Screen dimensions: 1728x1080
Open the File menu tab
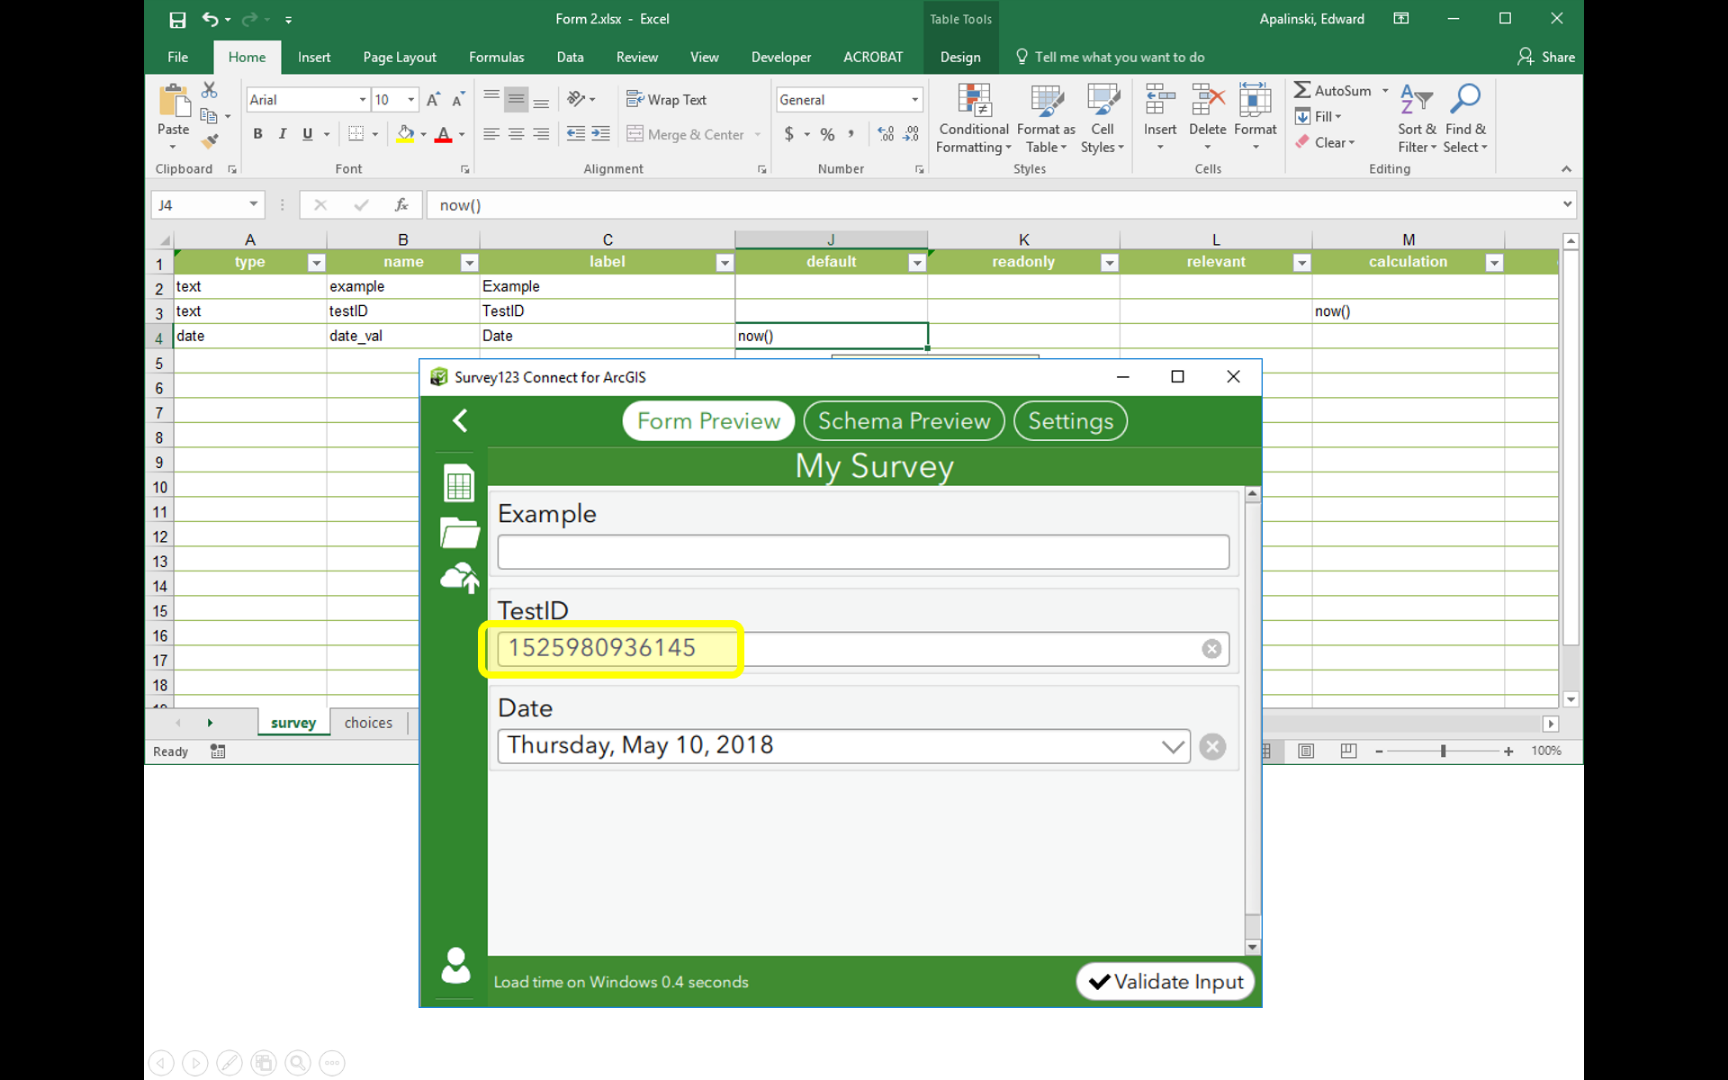178,57
